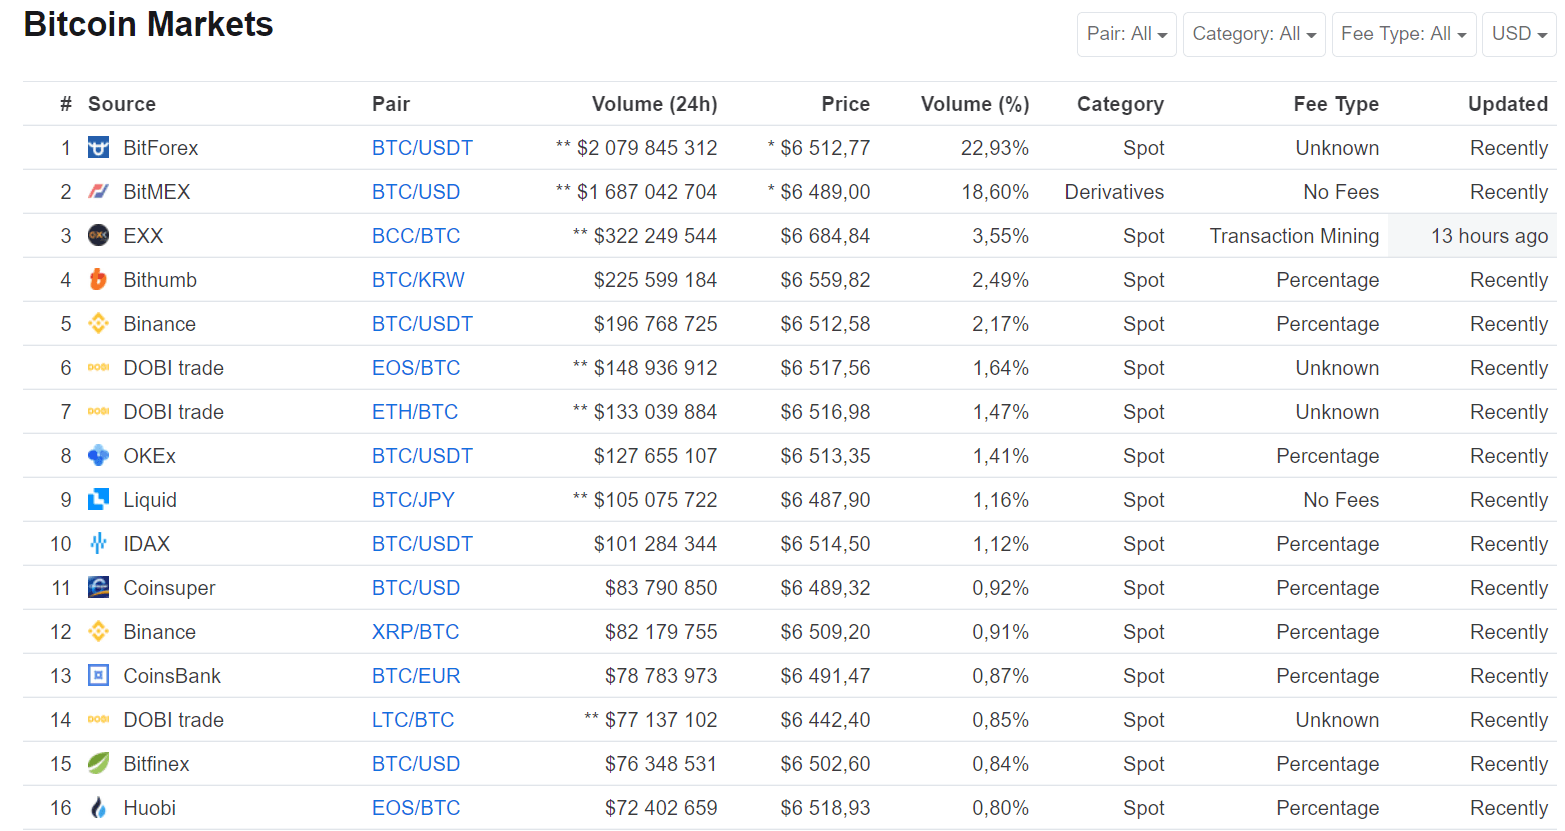Open the BTC/KRW pair link
Screen dimensions: 1565x831
[x=418, y=280]
